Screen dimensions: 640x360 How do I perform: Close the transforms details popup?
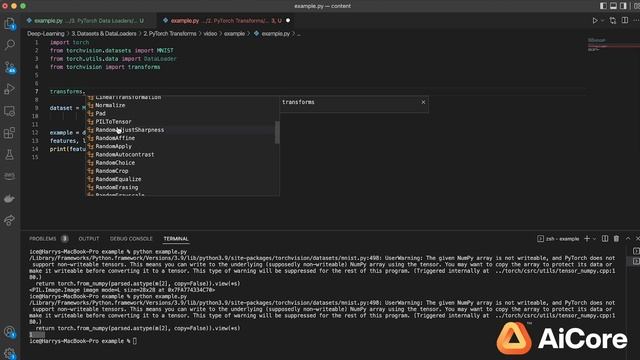423,102
